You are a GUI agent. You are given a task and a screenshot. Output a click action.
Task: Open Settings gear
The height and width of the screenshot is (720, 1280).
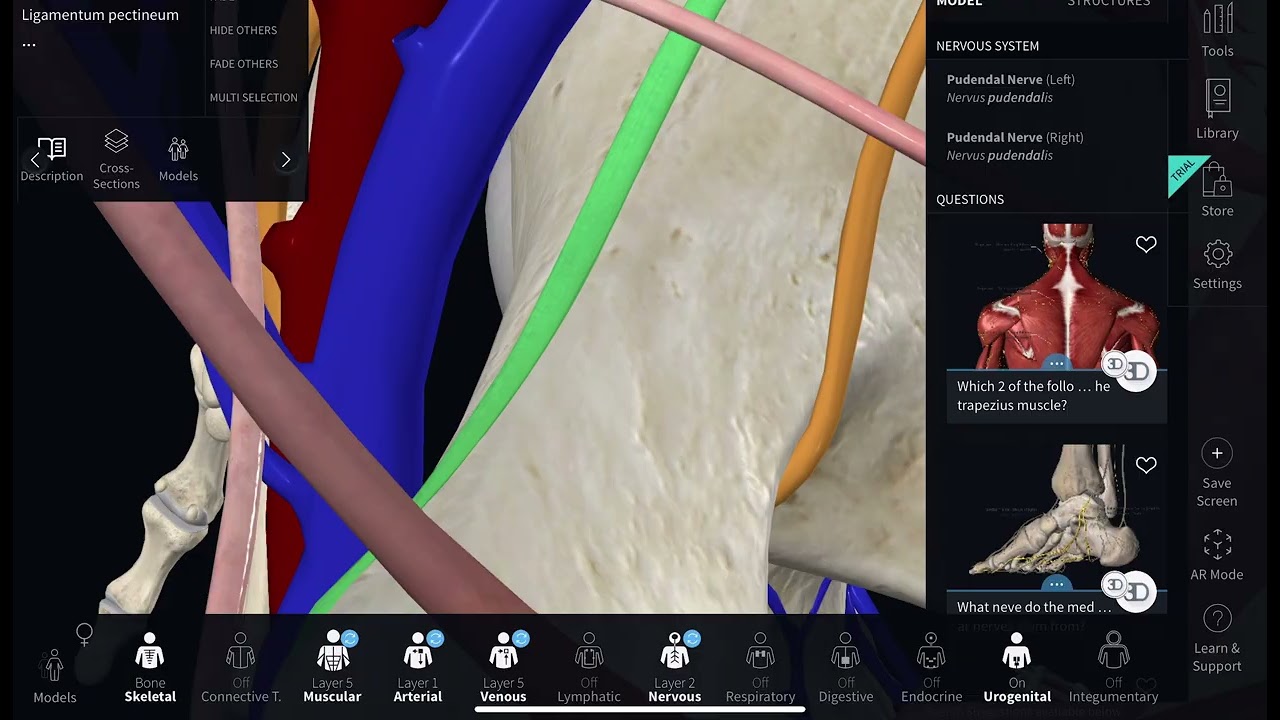tap(1217, 265)
